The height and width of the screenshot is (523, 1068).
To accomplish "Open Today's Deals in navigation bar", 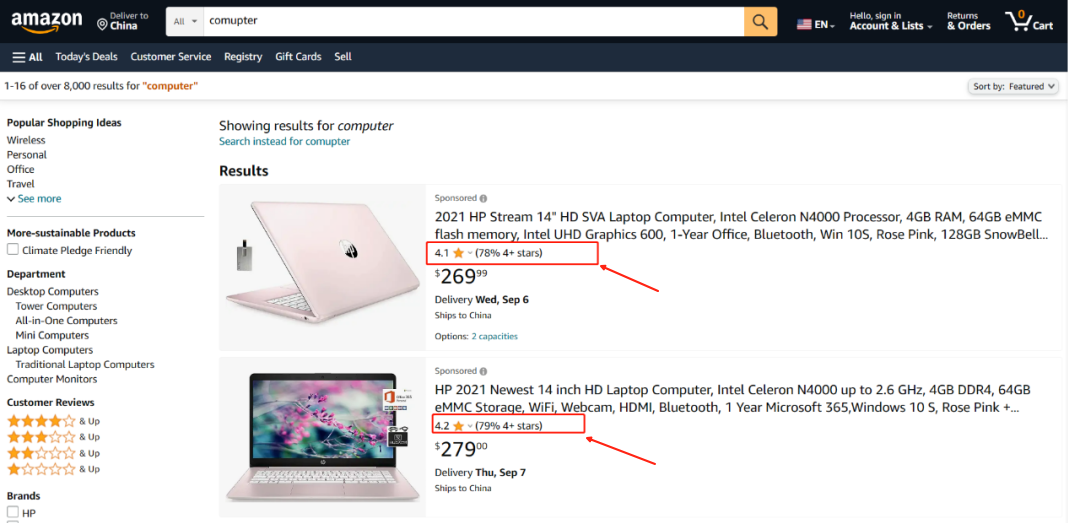I will coord(87,57).
